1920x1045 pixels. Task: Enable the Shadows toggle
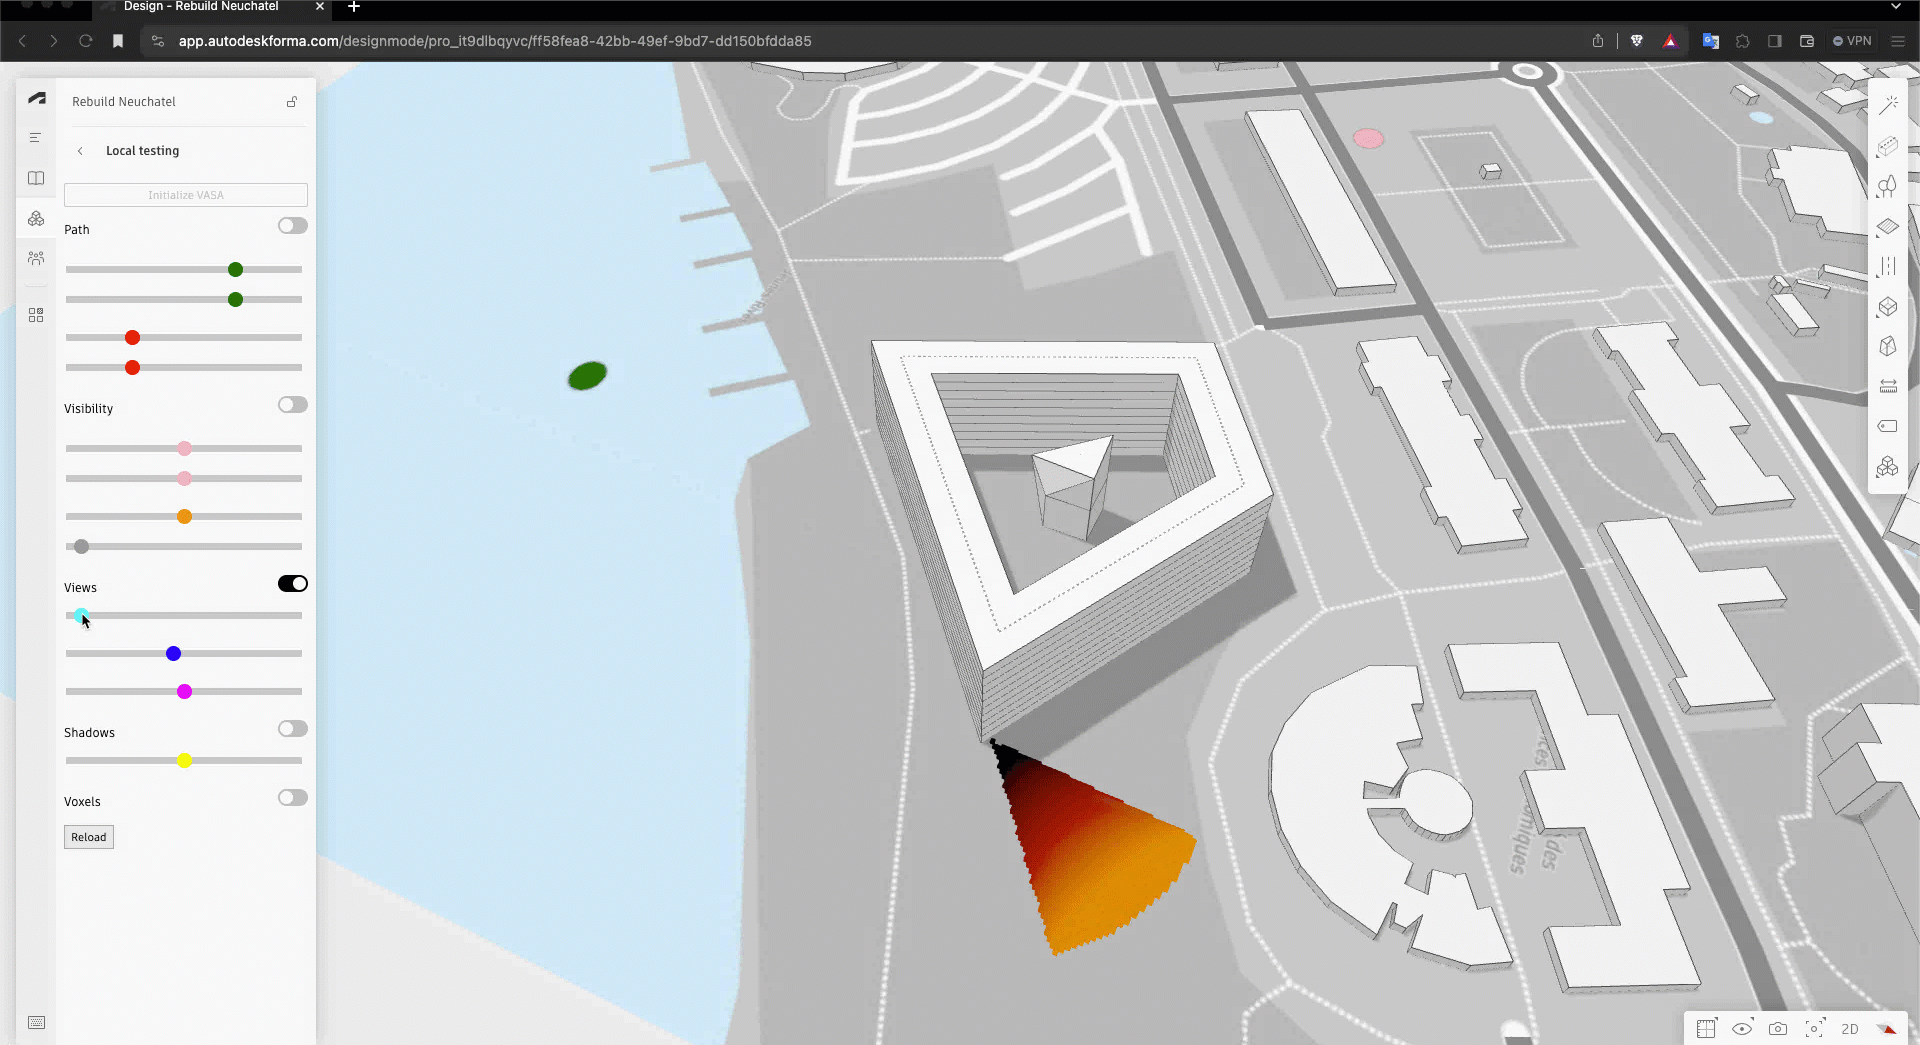point(292,729)
